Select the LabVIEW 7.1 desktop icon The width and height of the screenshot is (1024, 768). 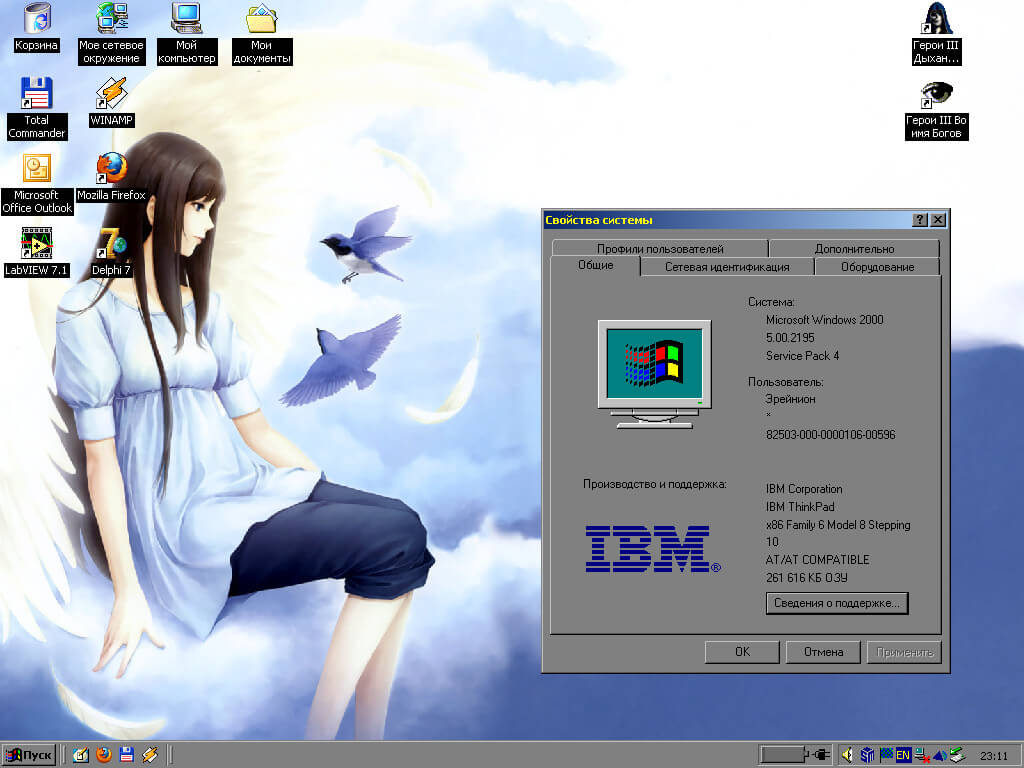pyautogui.click(x=36, y=244)
